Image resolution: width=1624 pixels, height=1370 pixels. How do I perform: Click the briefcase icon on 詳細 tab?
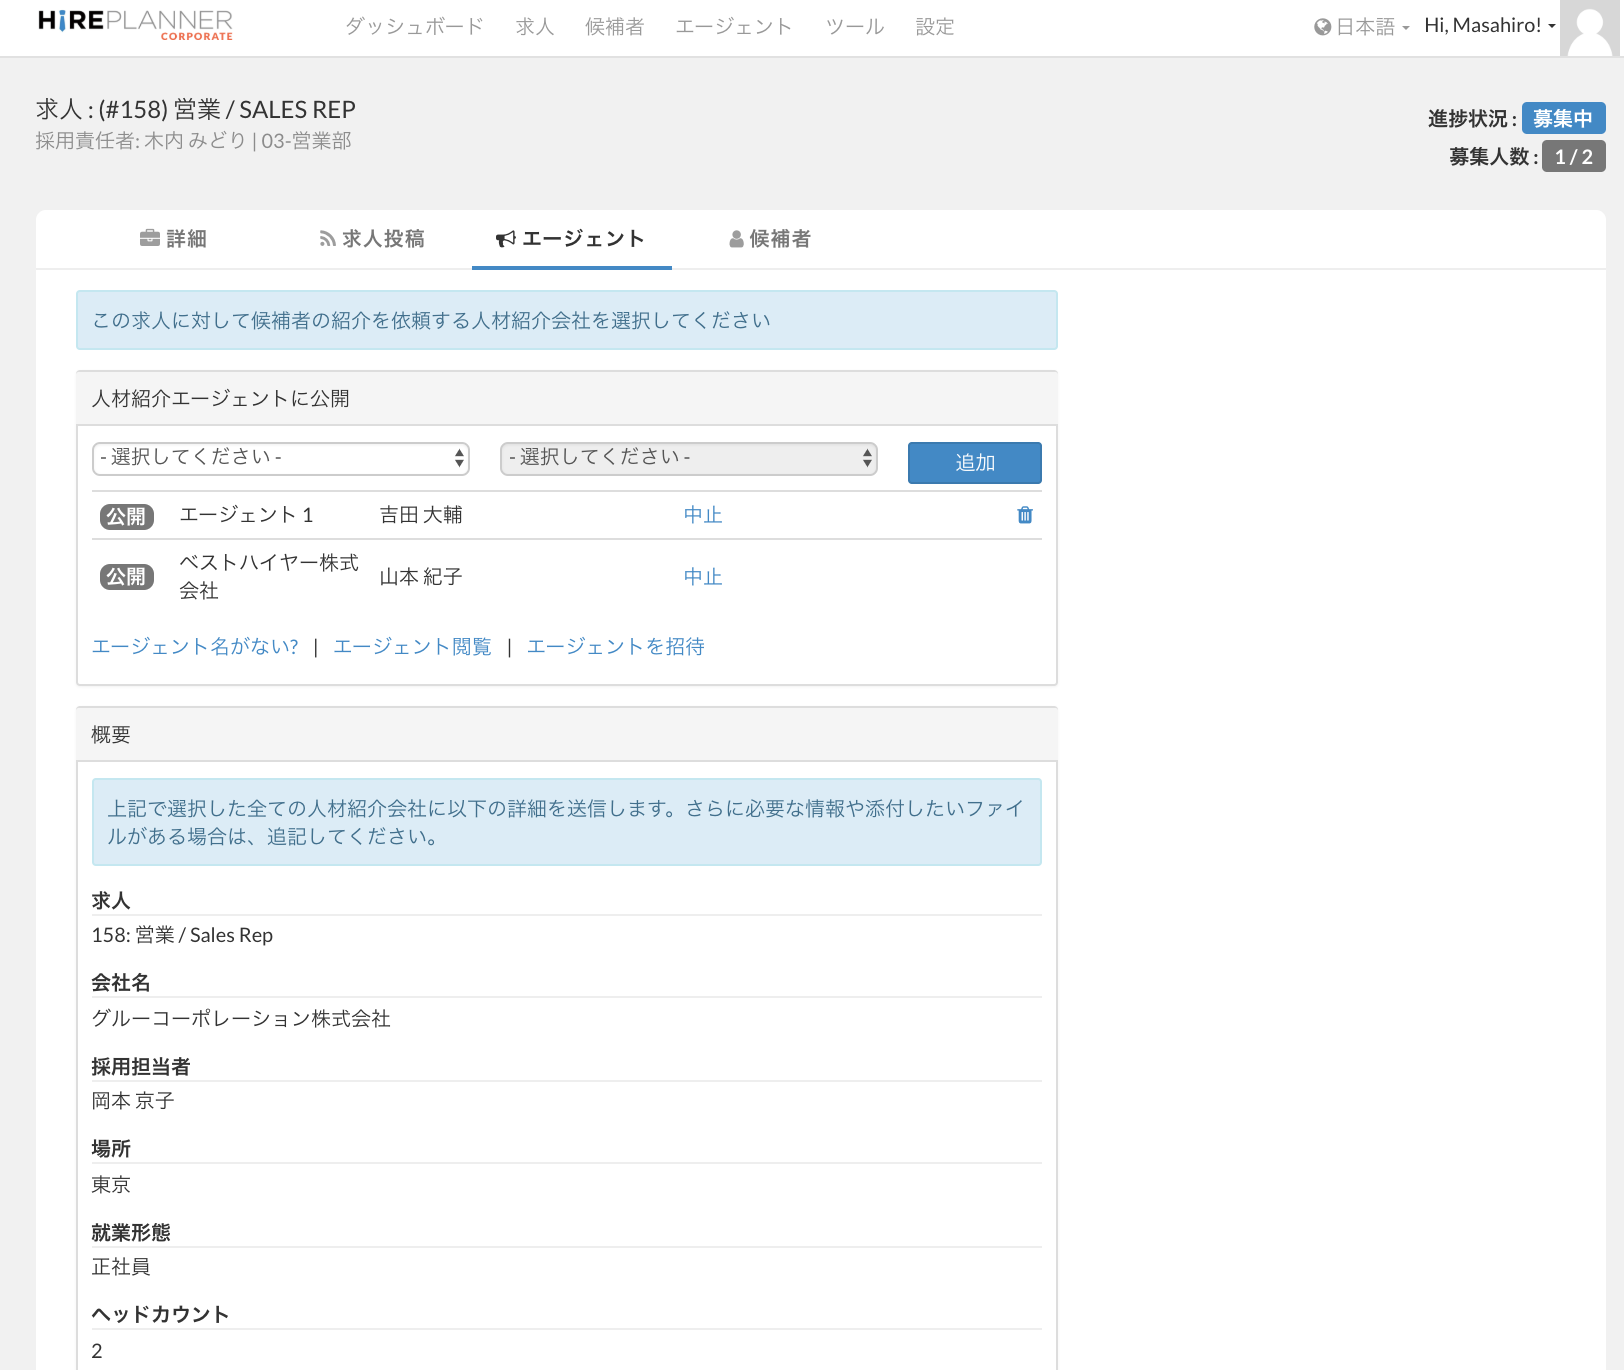(x=150, y=238)
